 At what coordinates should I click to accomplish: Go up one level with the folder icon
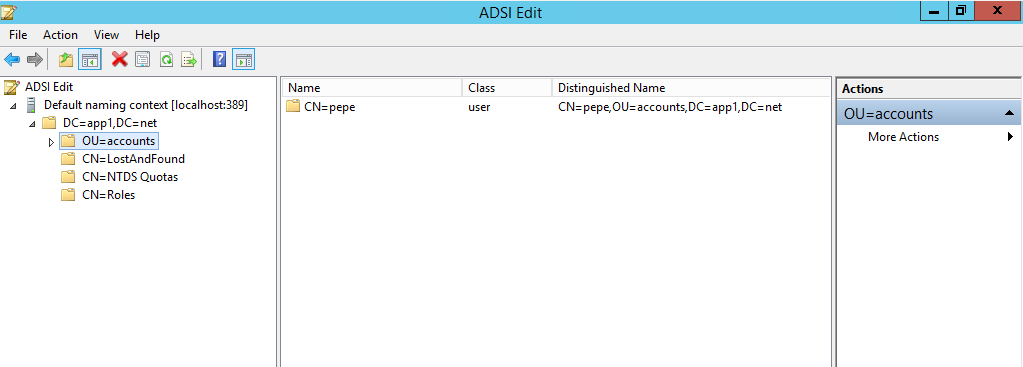click(x=65, y=60)
